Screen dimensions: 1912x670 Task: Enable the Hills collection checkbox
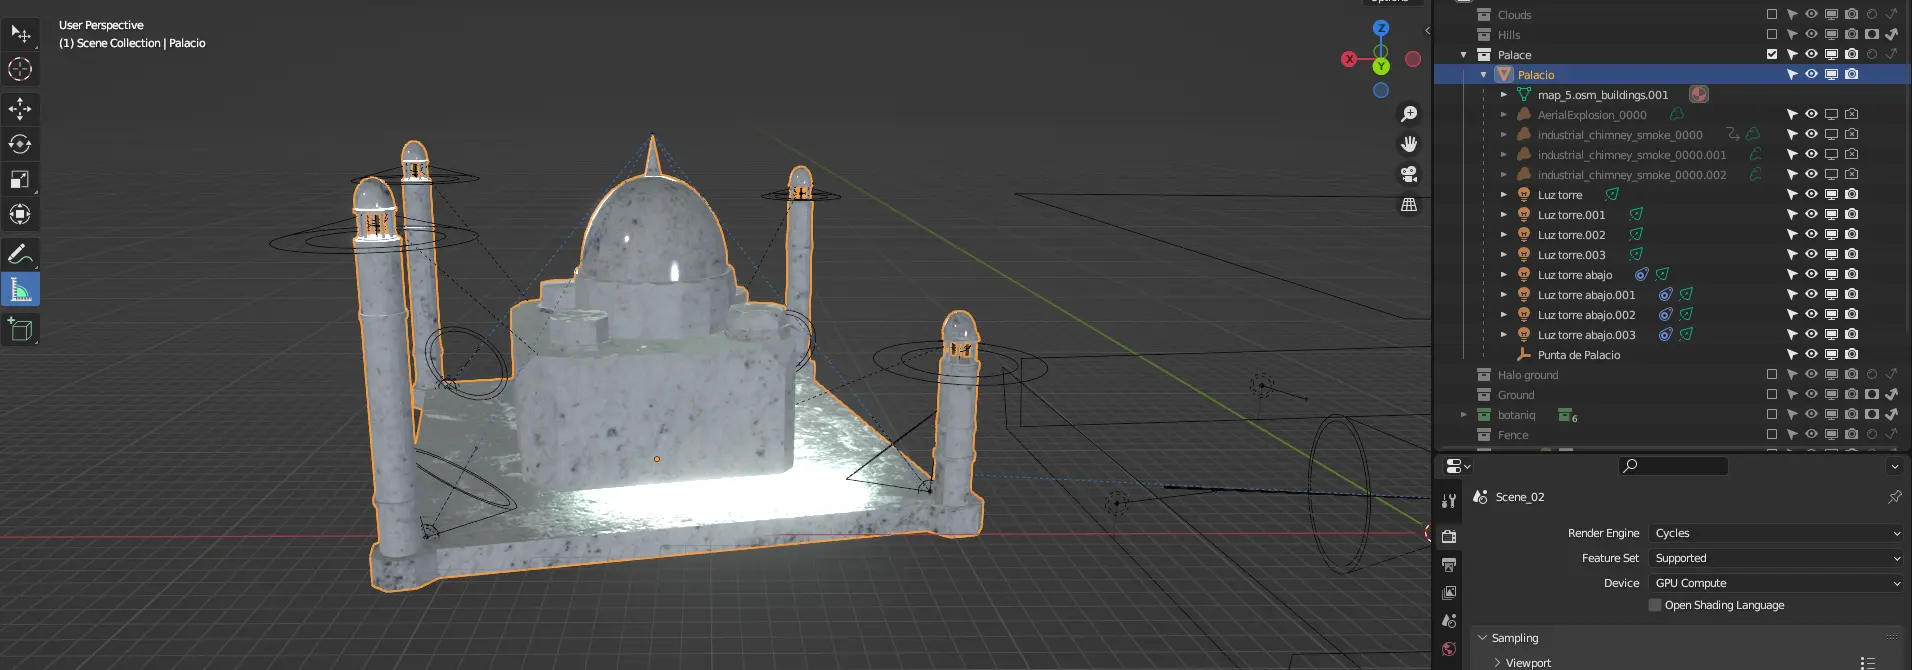pyautogui.click(x=1772, y=34)
